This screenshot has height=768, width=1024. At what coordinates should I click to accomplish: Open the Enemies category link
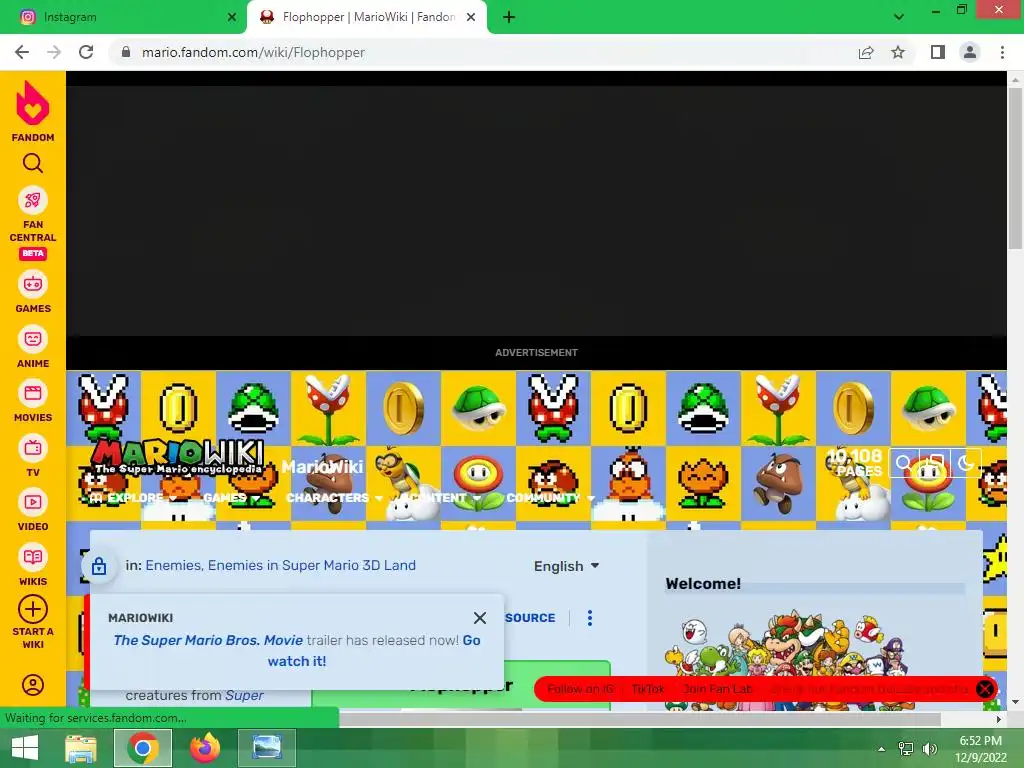point(173,566)
